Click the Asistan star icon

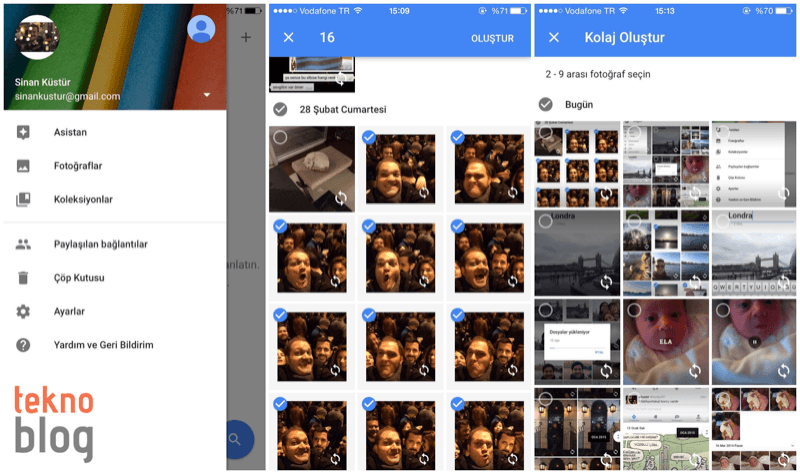[23, 132]
